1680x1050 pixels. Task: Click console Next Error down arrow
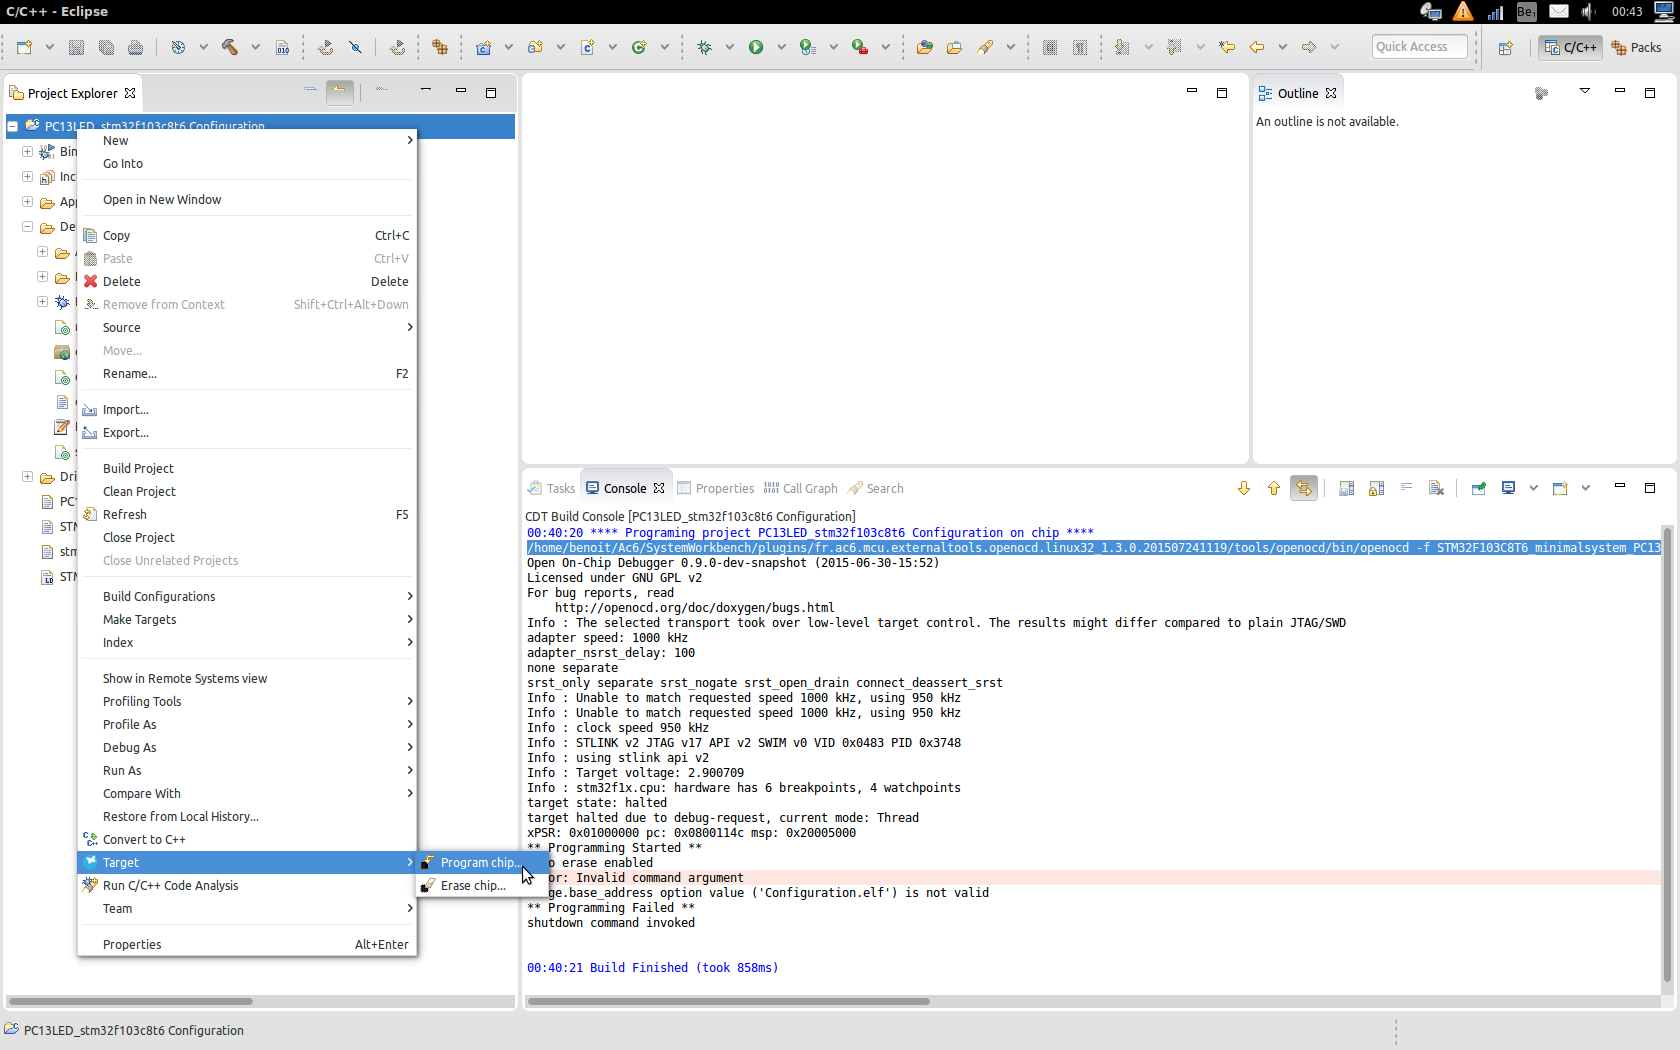[x=1244, y=488]
